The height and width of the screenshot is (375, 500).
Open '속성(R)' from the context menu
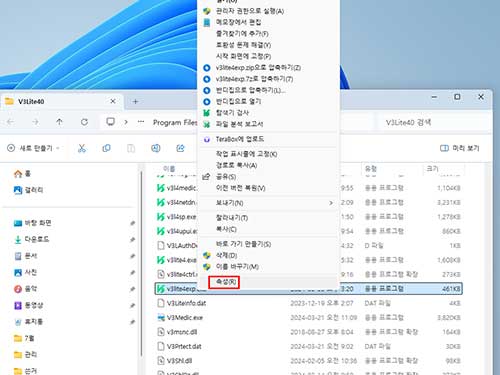(226, 282)
